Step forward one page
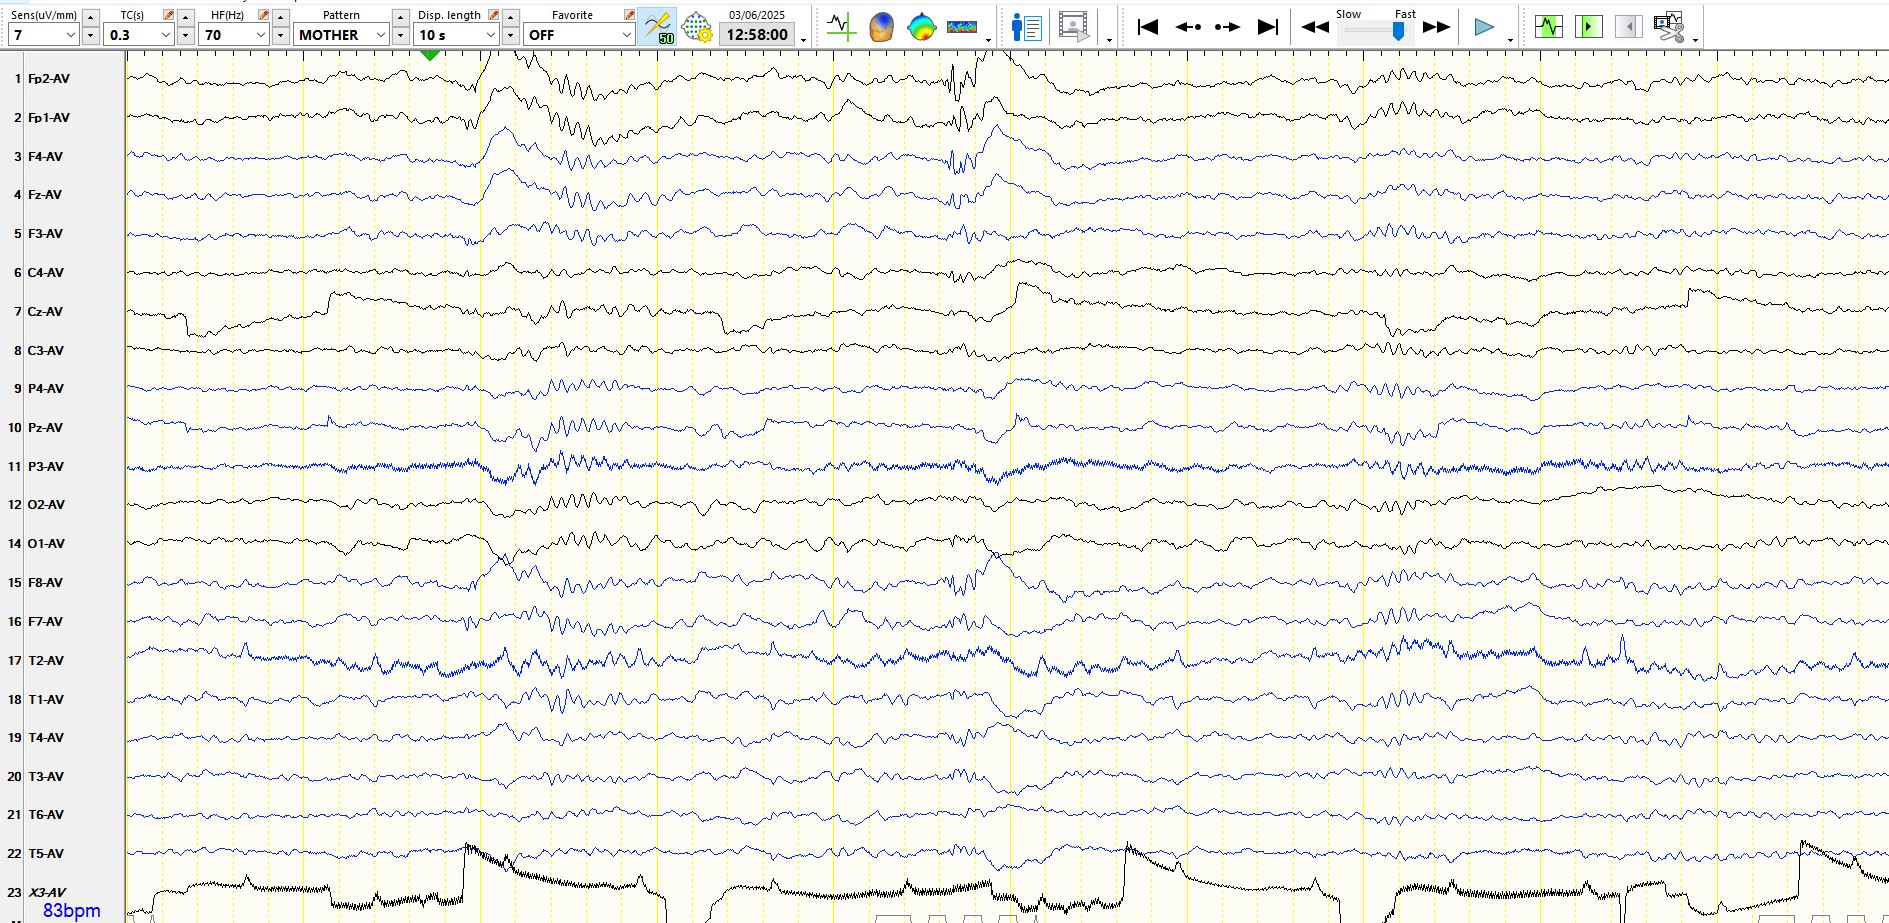Screen dimensions: 1889x923 point(1227,27)
